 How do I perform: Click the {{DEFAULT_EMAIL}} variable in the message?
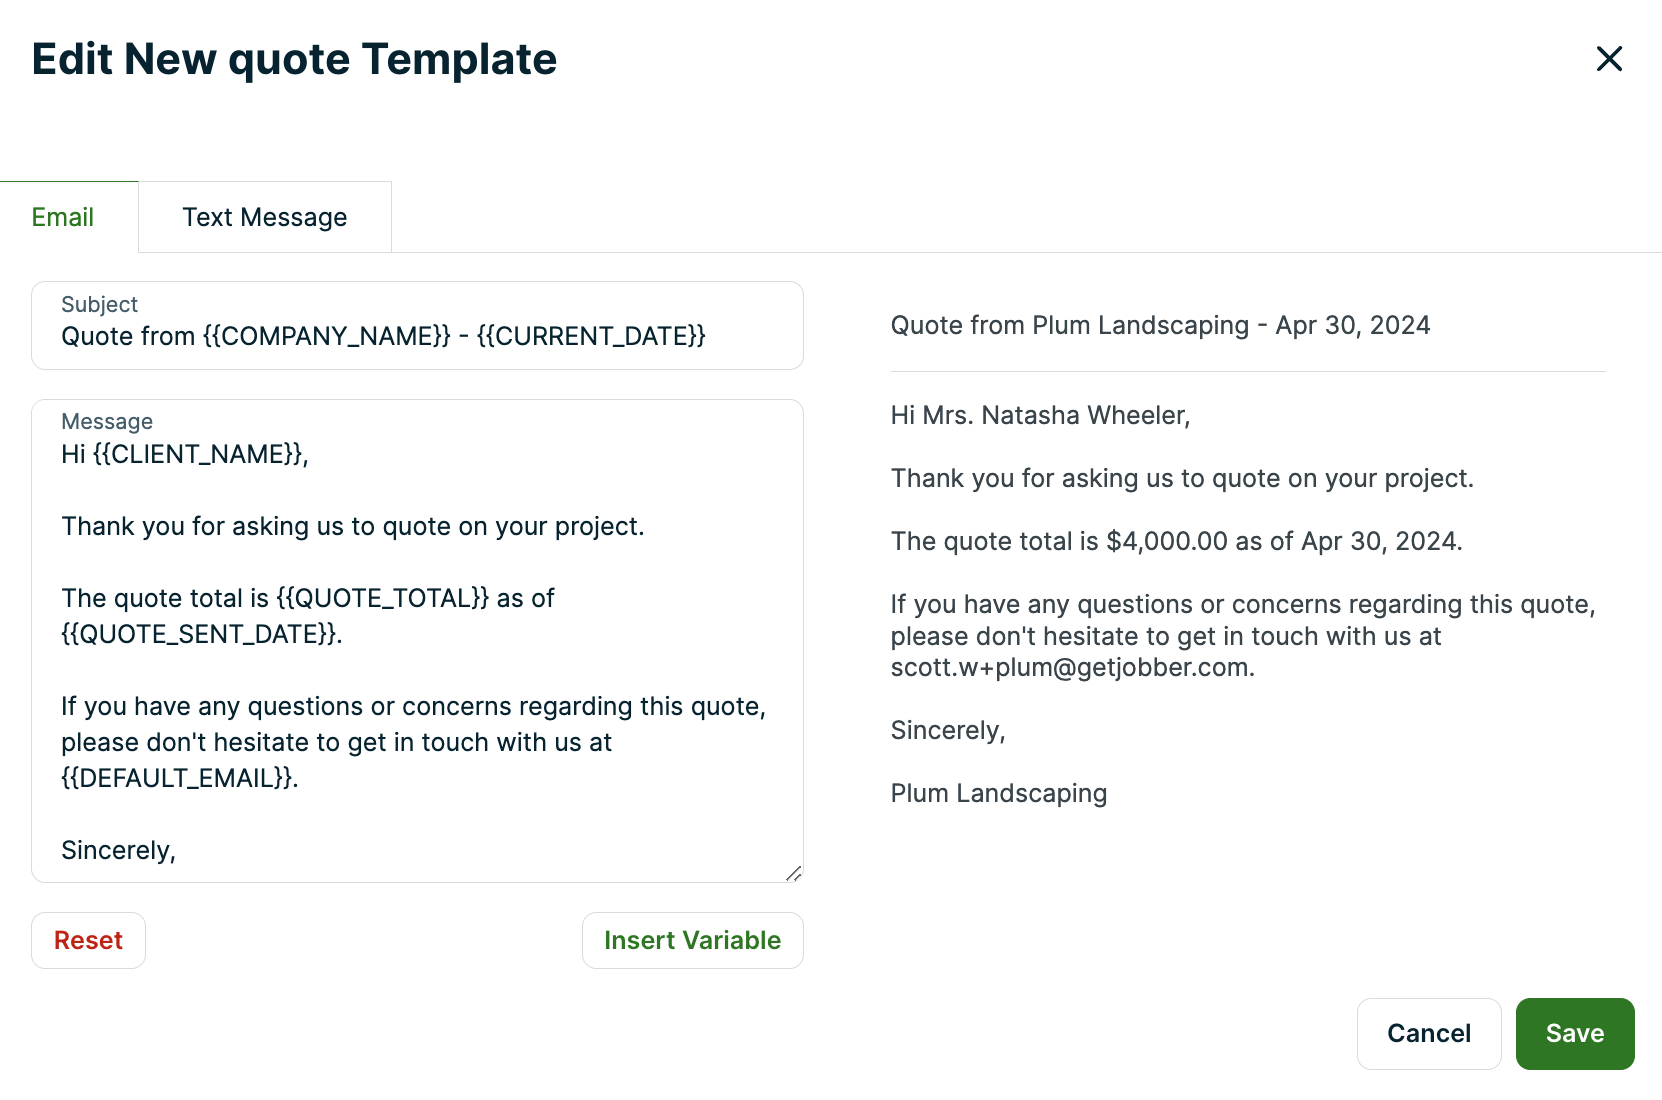pos(178,778)
